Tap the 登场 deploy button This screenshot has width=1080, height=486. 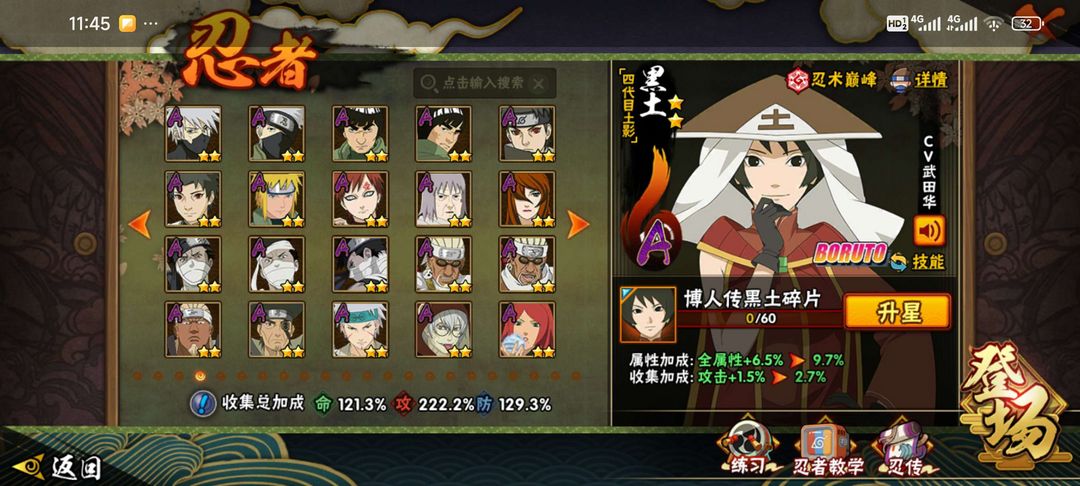coord(1018,408)
